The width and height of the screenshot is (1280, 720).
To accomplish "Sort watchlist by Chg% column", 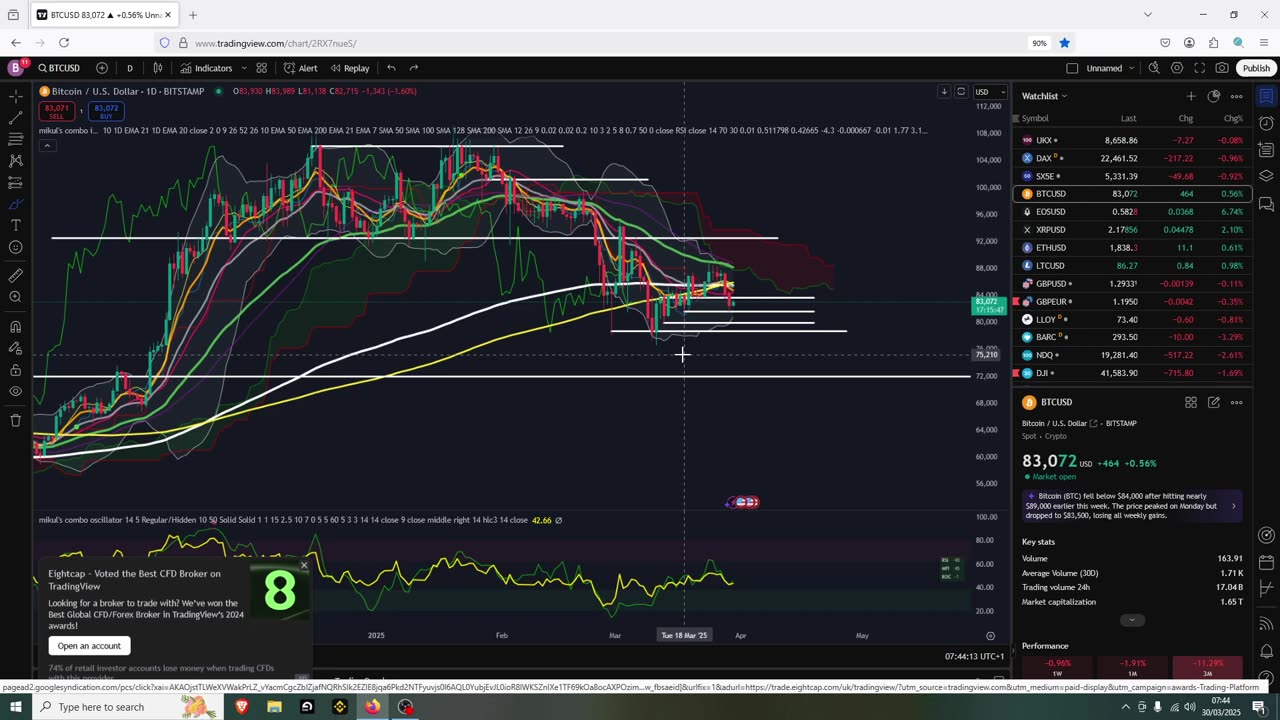I will (x=1233, y=118).
